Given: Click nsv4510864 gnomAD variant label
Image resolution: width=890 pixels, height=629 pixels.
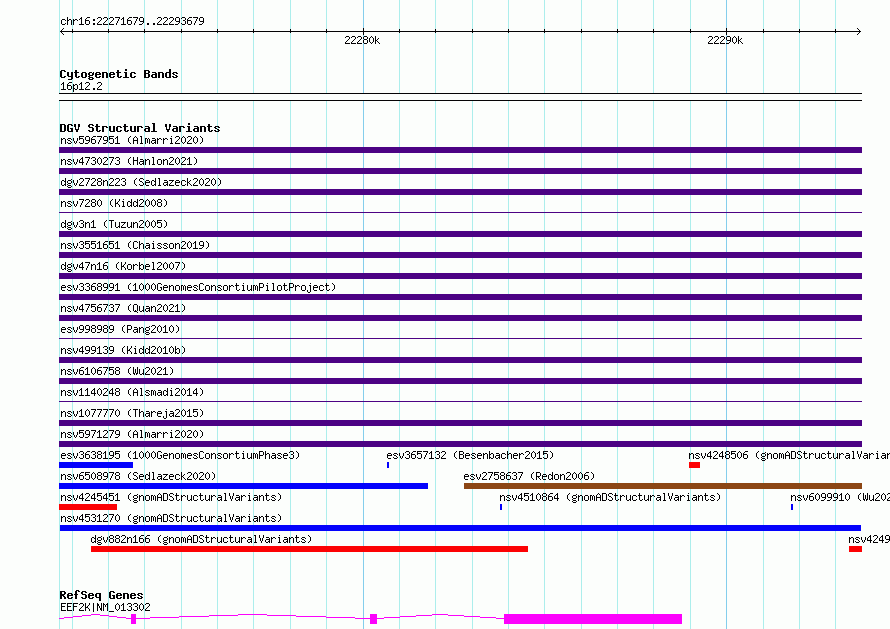Looking at the screenshot, I should pyautogui.click(x=610, y=497).
